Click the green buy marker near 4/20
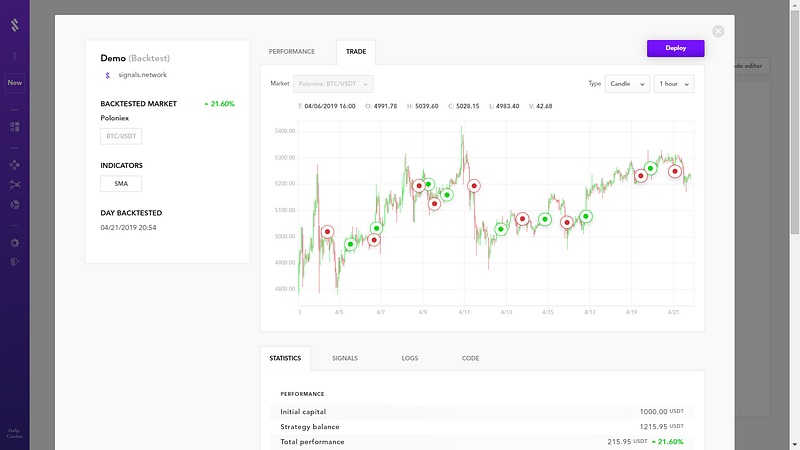The height and width of the screenshot is (450, 800). tap(651, 168)
